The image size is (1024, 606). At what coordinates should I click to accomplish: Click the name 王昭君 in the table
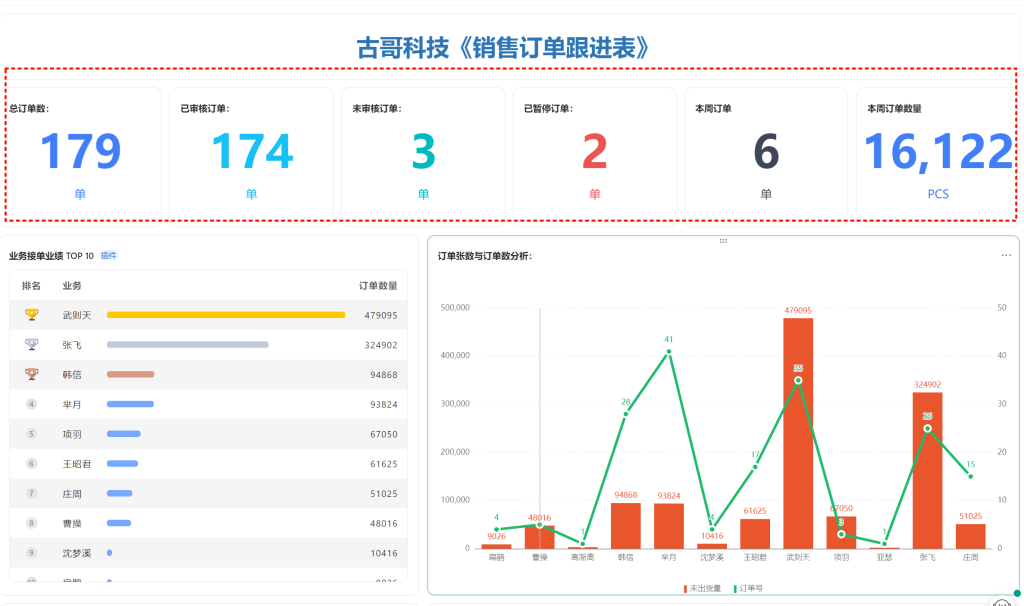[76, 464]
